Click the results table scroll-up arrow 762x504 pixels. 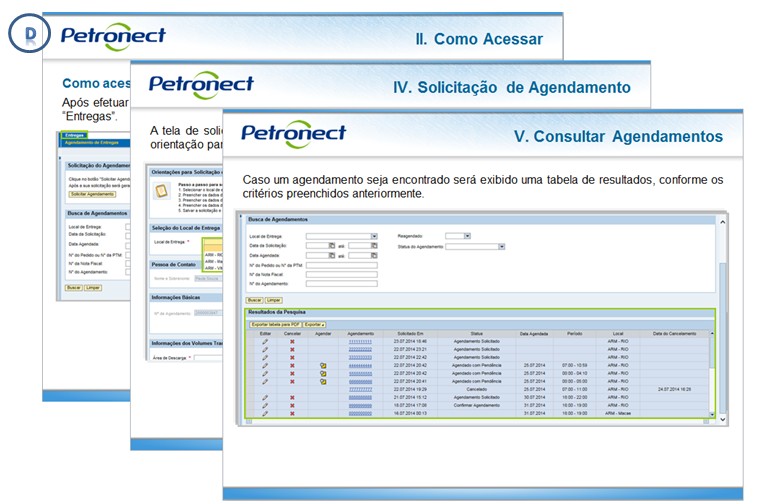point(712,334)
